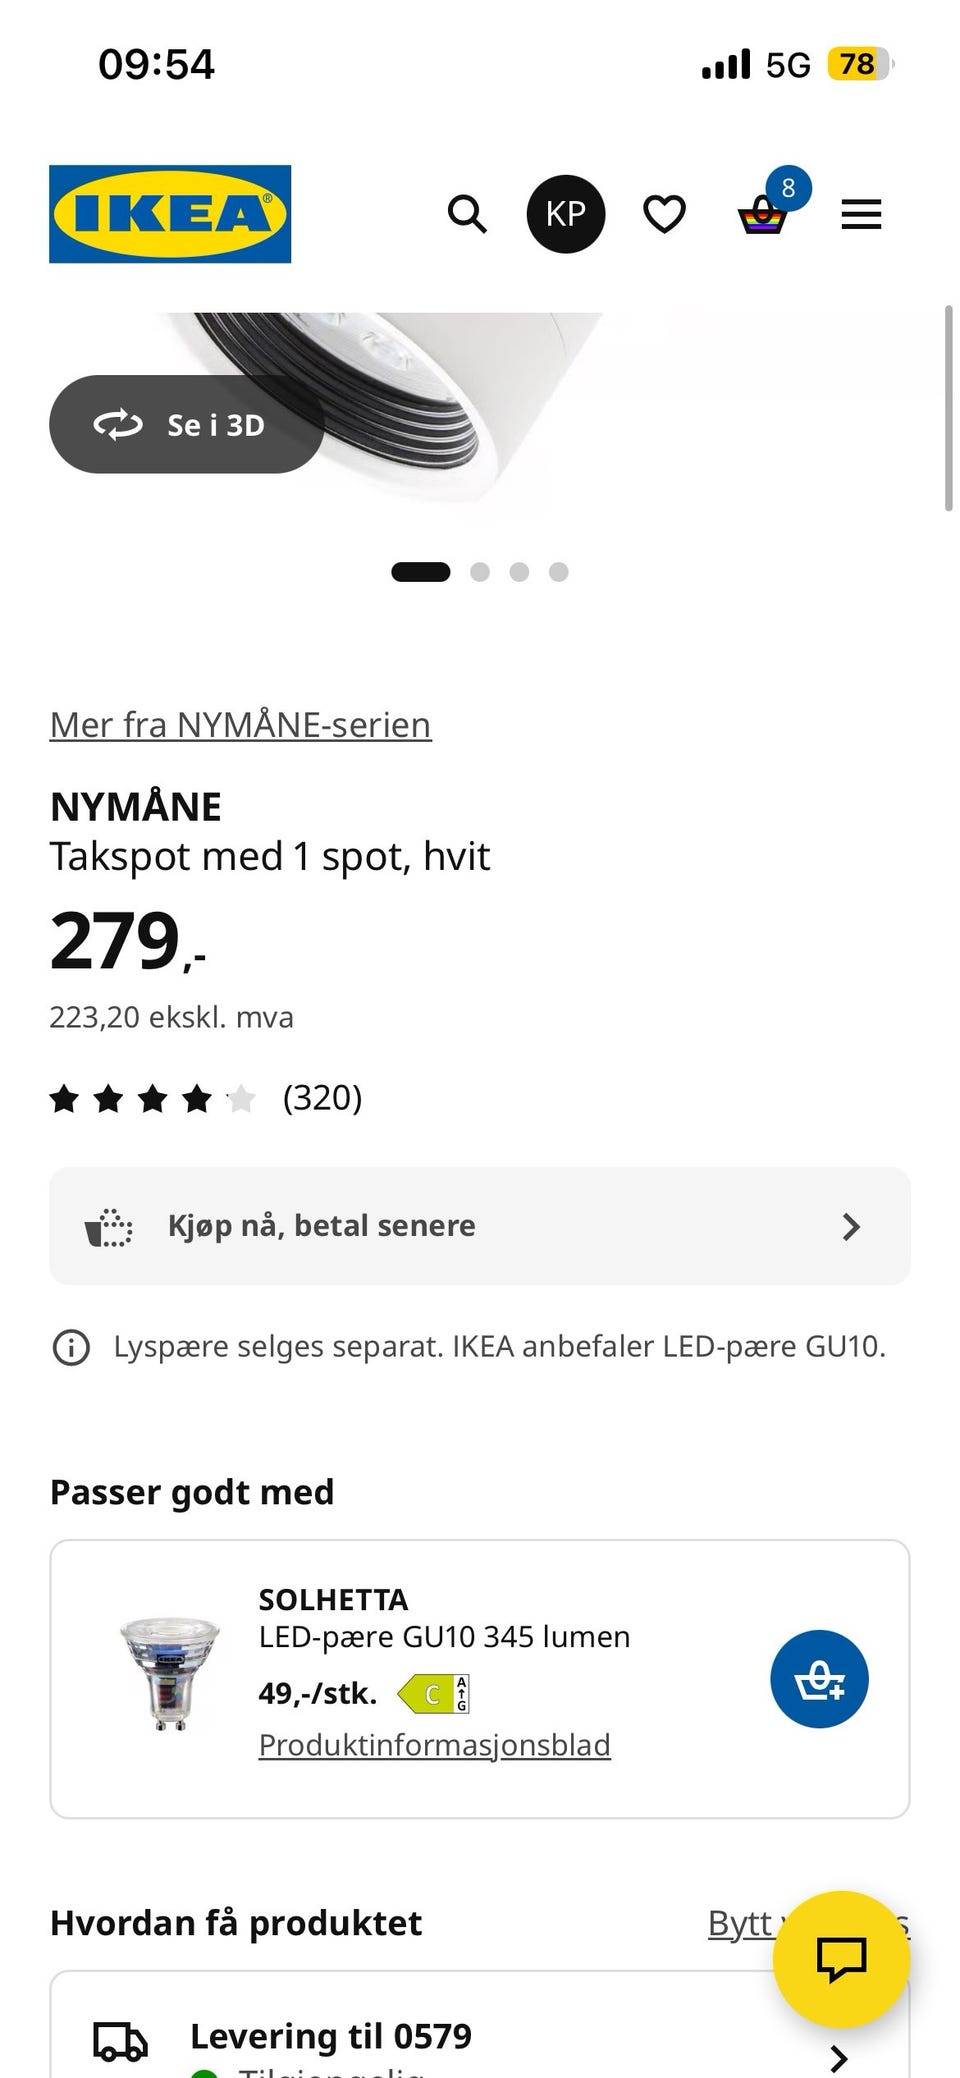The height and width of the screenshot is (2078, 960).
Task: Open Mer fra NYMÅNE-serien link
Action: tap(240, 725)
